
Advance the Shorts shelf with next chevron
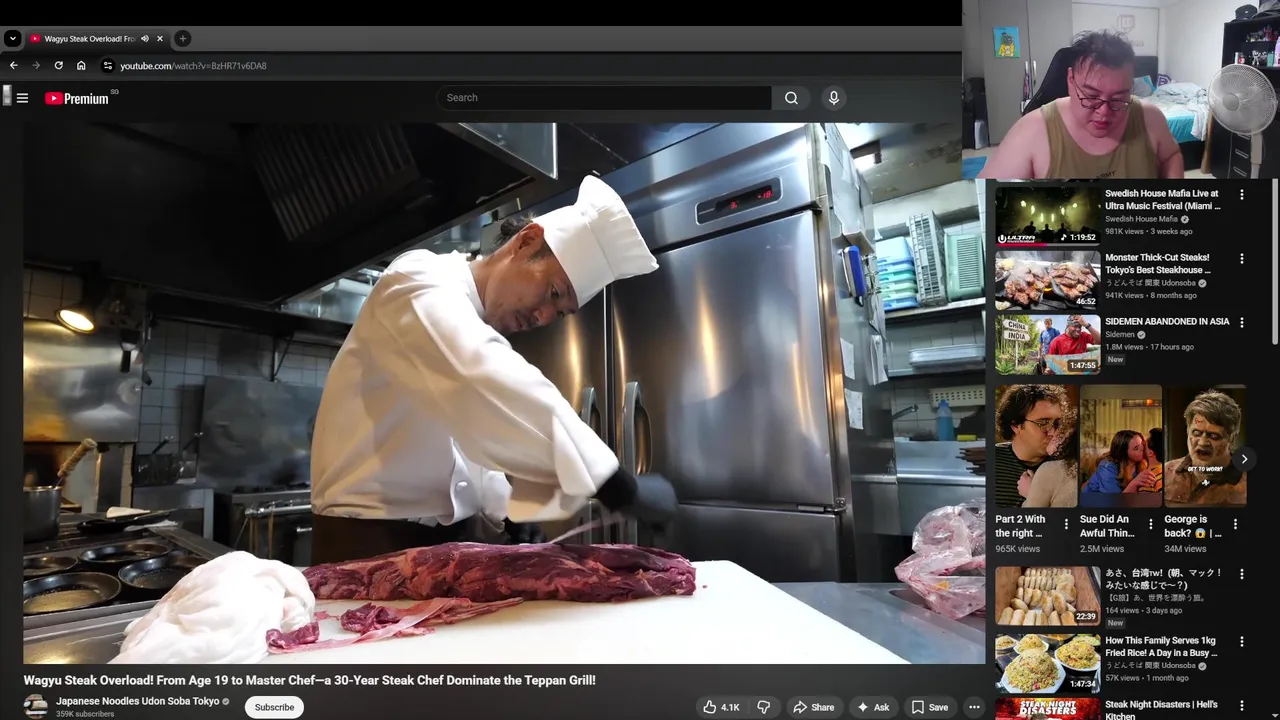pos(1244,459)
